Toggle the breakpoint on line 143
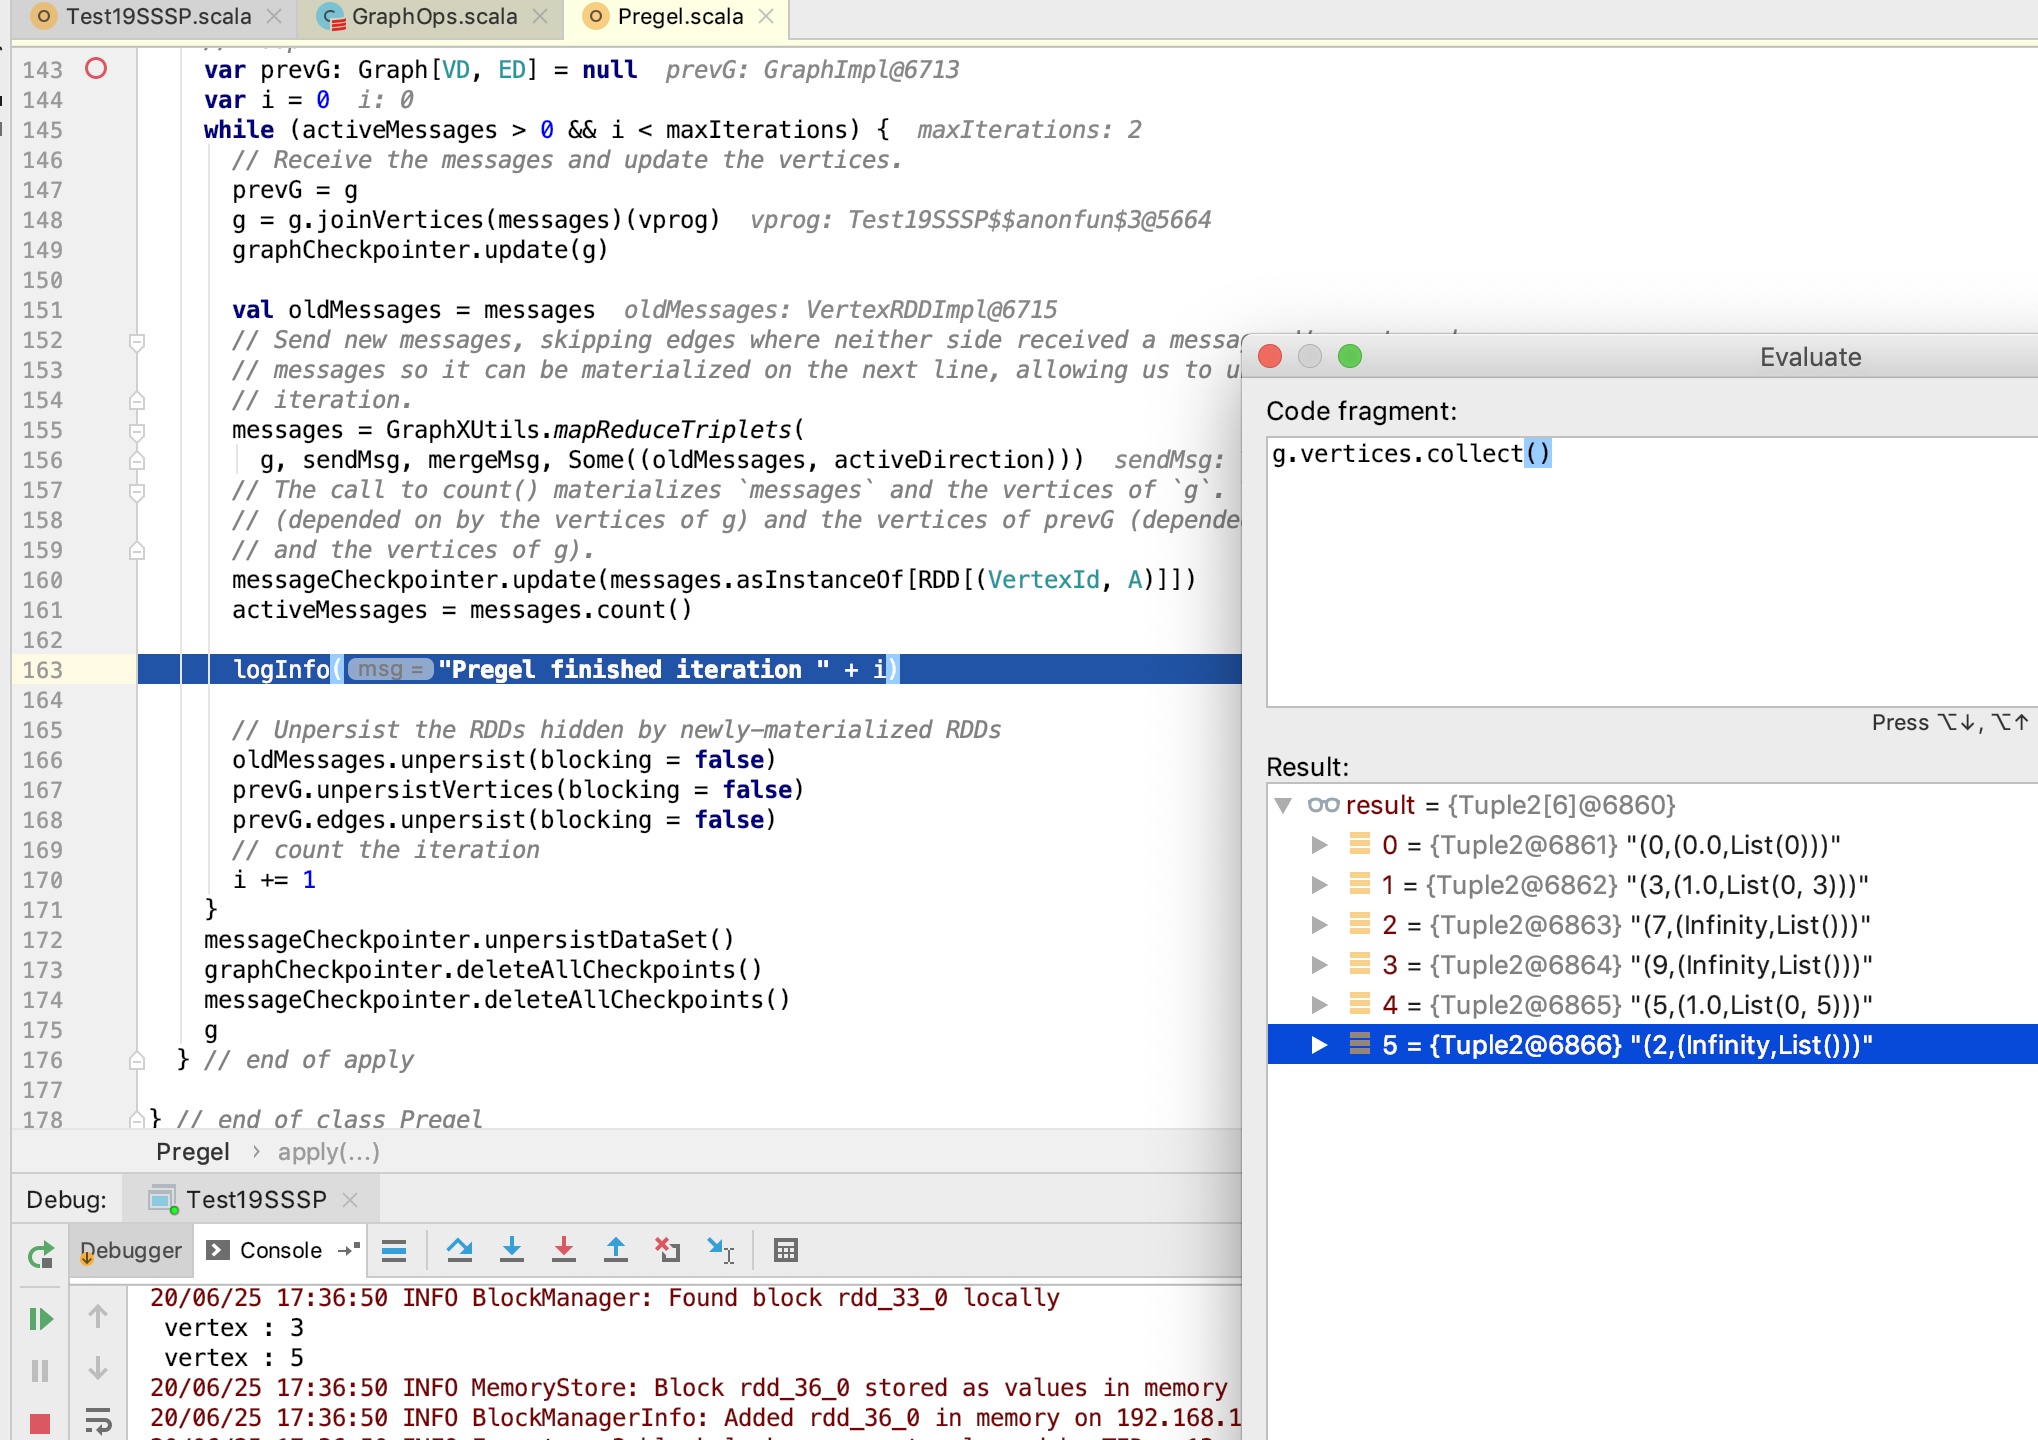2038x1440 pixels. (96, 69)
